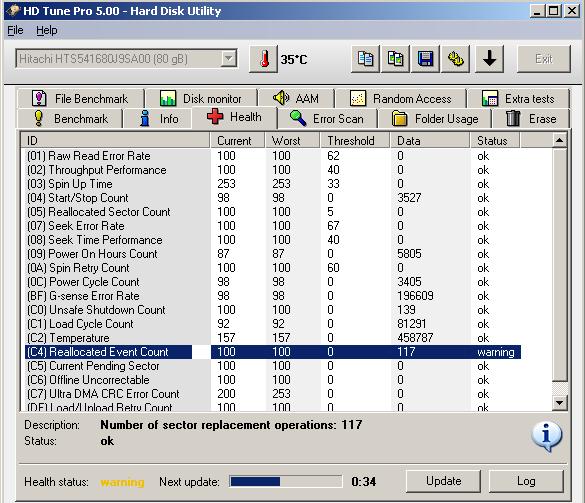Open the Error Scan tab
Image resolution: width=585 pixels, height=503 pixels.
click(x=327, y=119)
